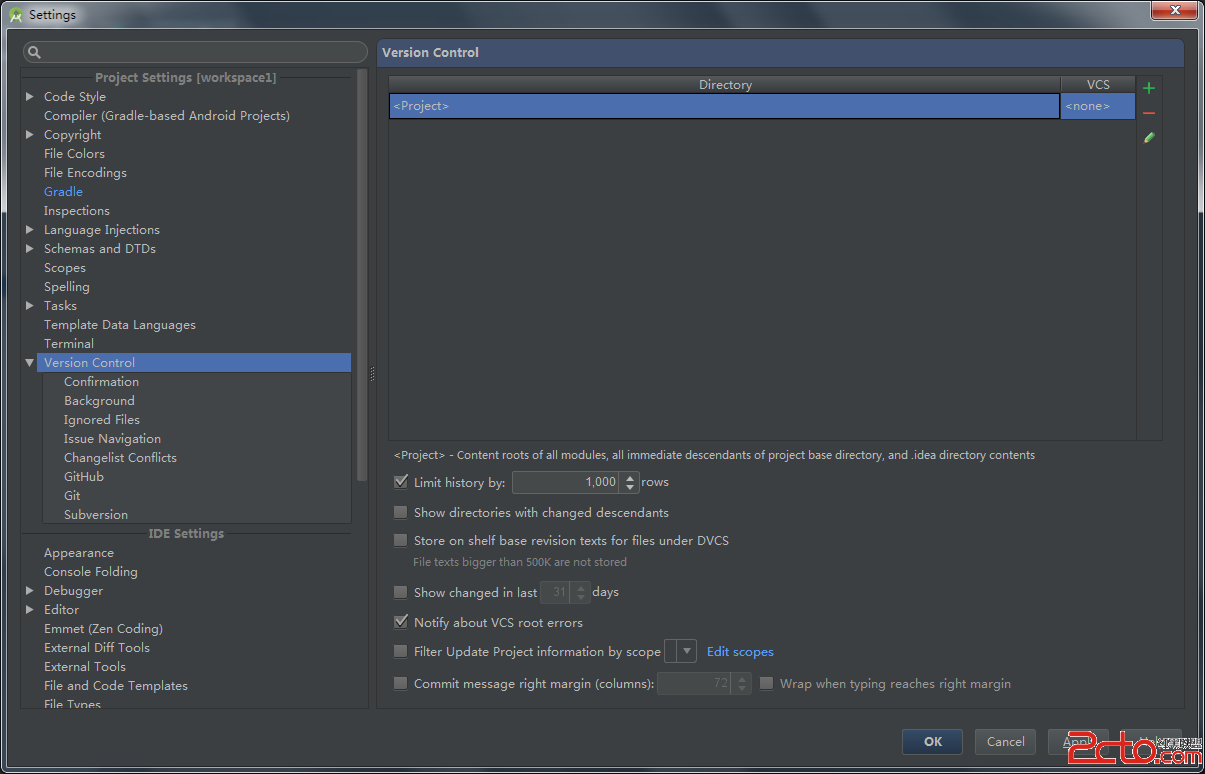The height and width of the screenshot is (774, 1205).
Task: Open File Encodings settings
Action: (85, 173)
